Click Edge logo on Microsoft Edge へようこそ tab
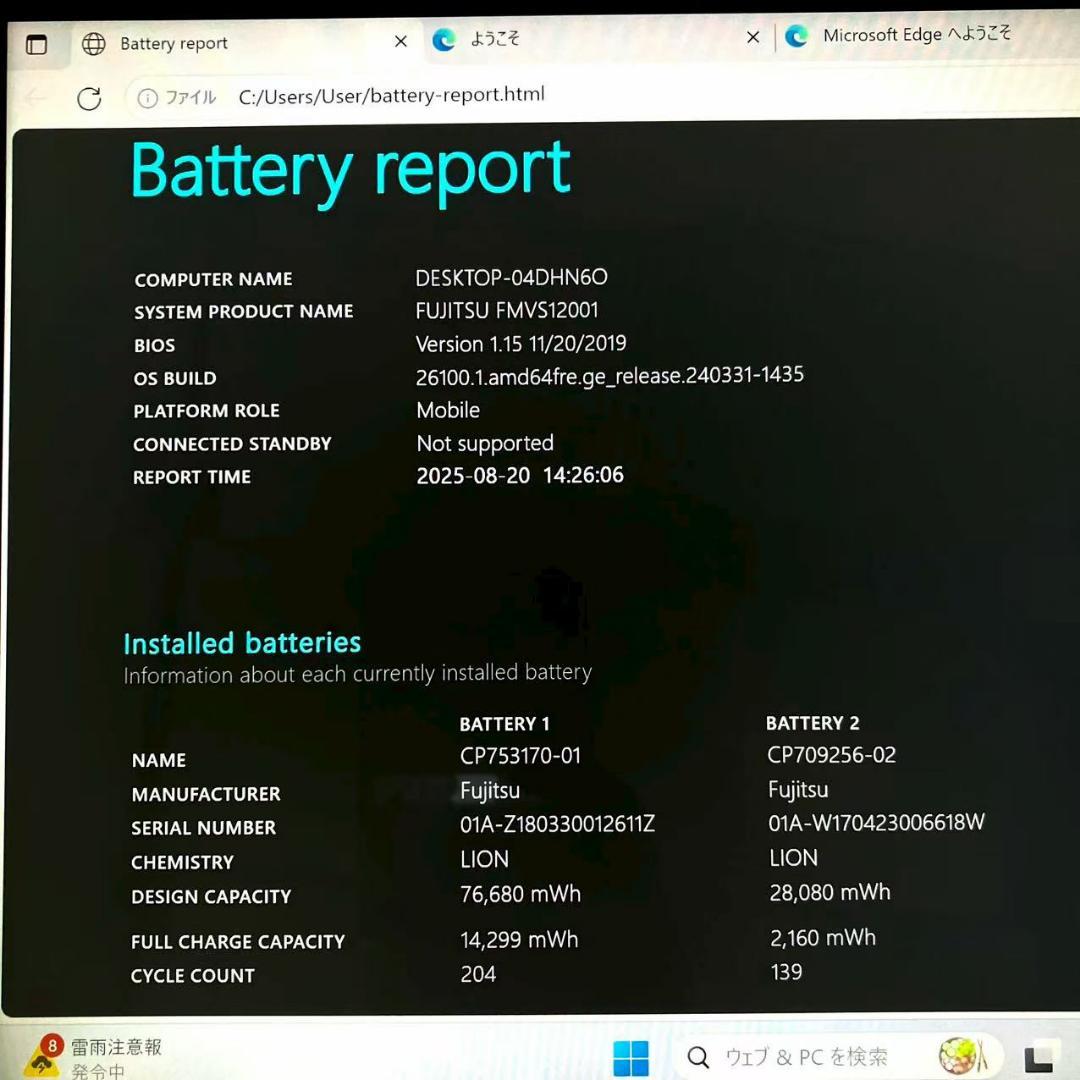 pos(797,36)
